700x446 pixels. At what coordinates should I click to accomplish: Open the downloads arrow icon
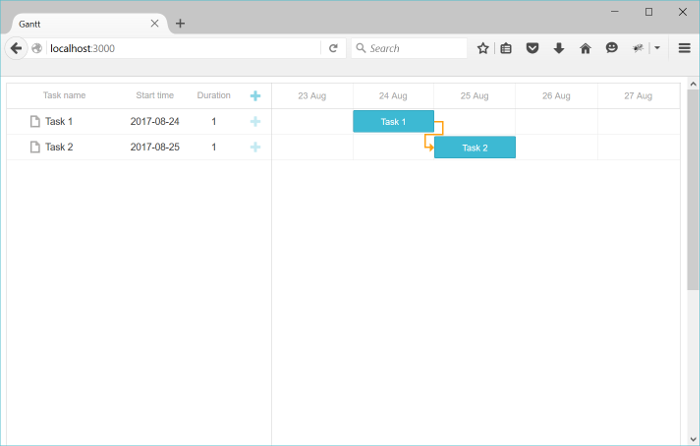(x=559, y=48)
